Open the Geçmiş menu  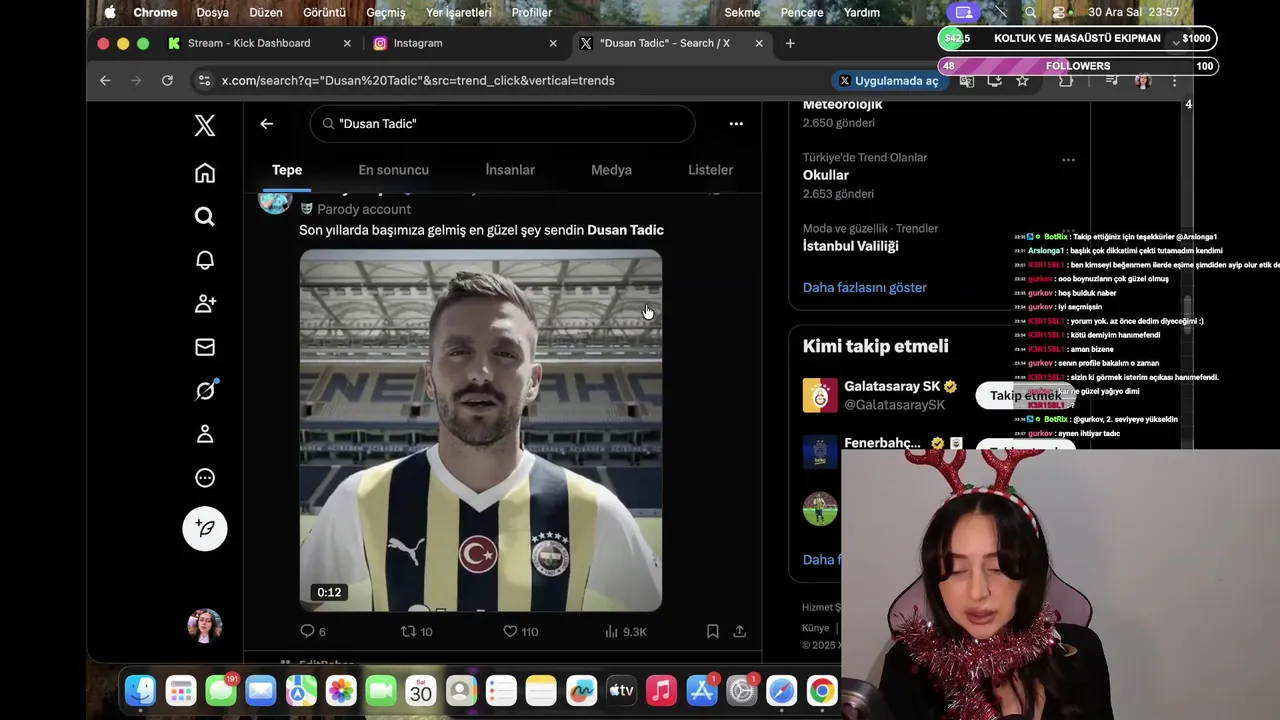coord(386,12)
